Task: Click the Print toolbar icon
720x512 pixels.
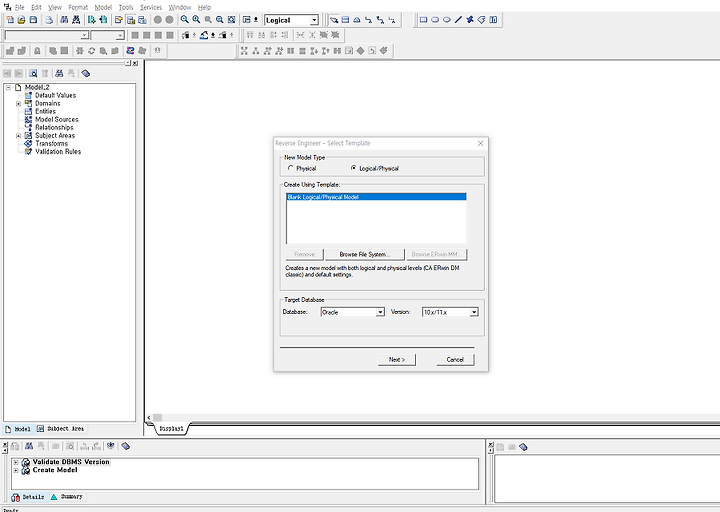Action: click(49, 20)
